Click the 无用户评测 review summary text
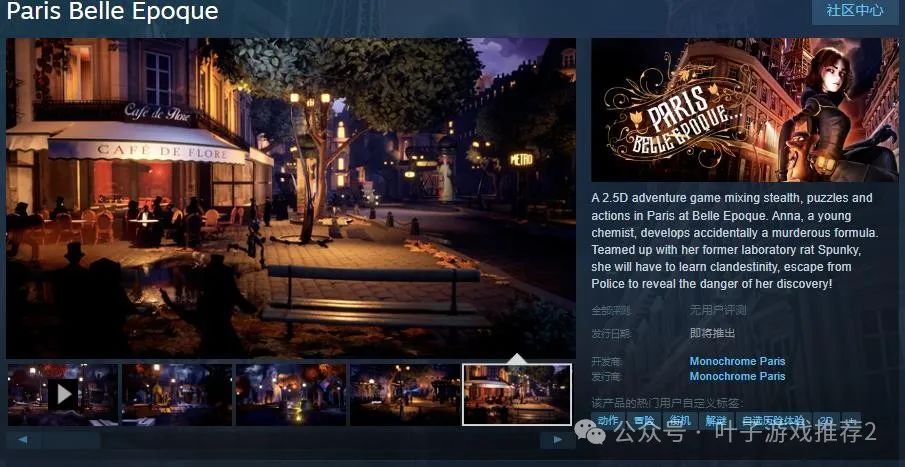905x467 pixels. [x=718, y=311]
